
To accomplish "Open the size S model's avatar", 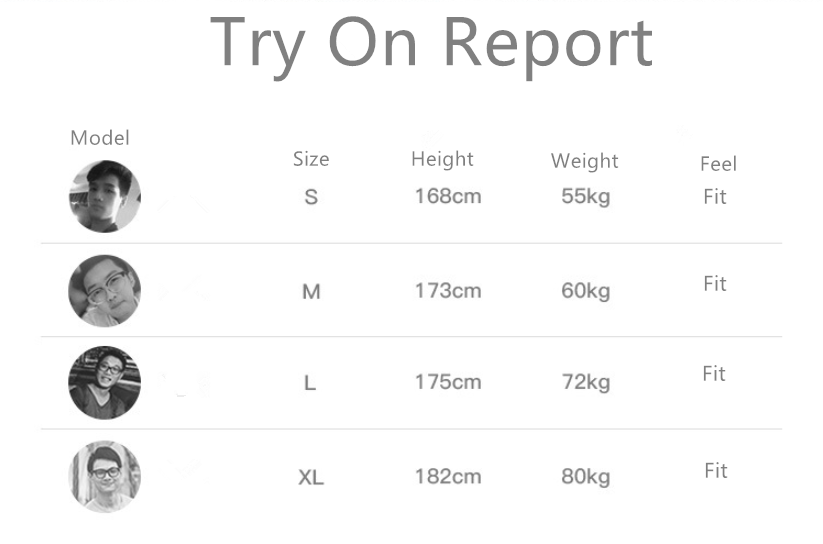I will [x=104, y=197].
